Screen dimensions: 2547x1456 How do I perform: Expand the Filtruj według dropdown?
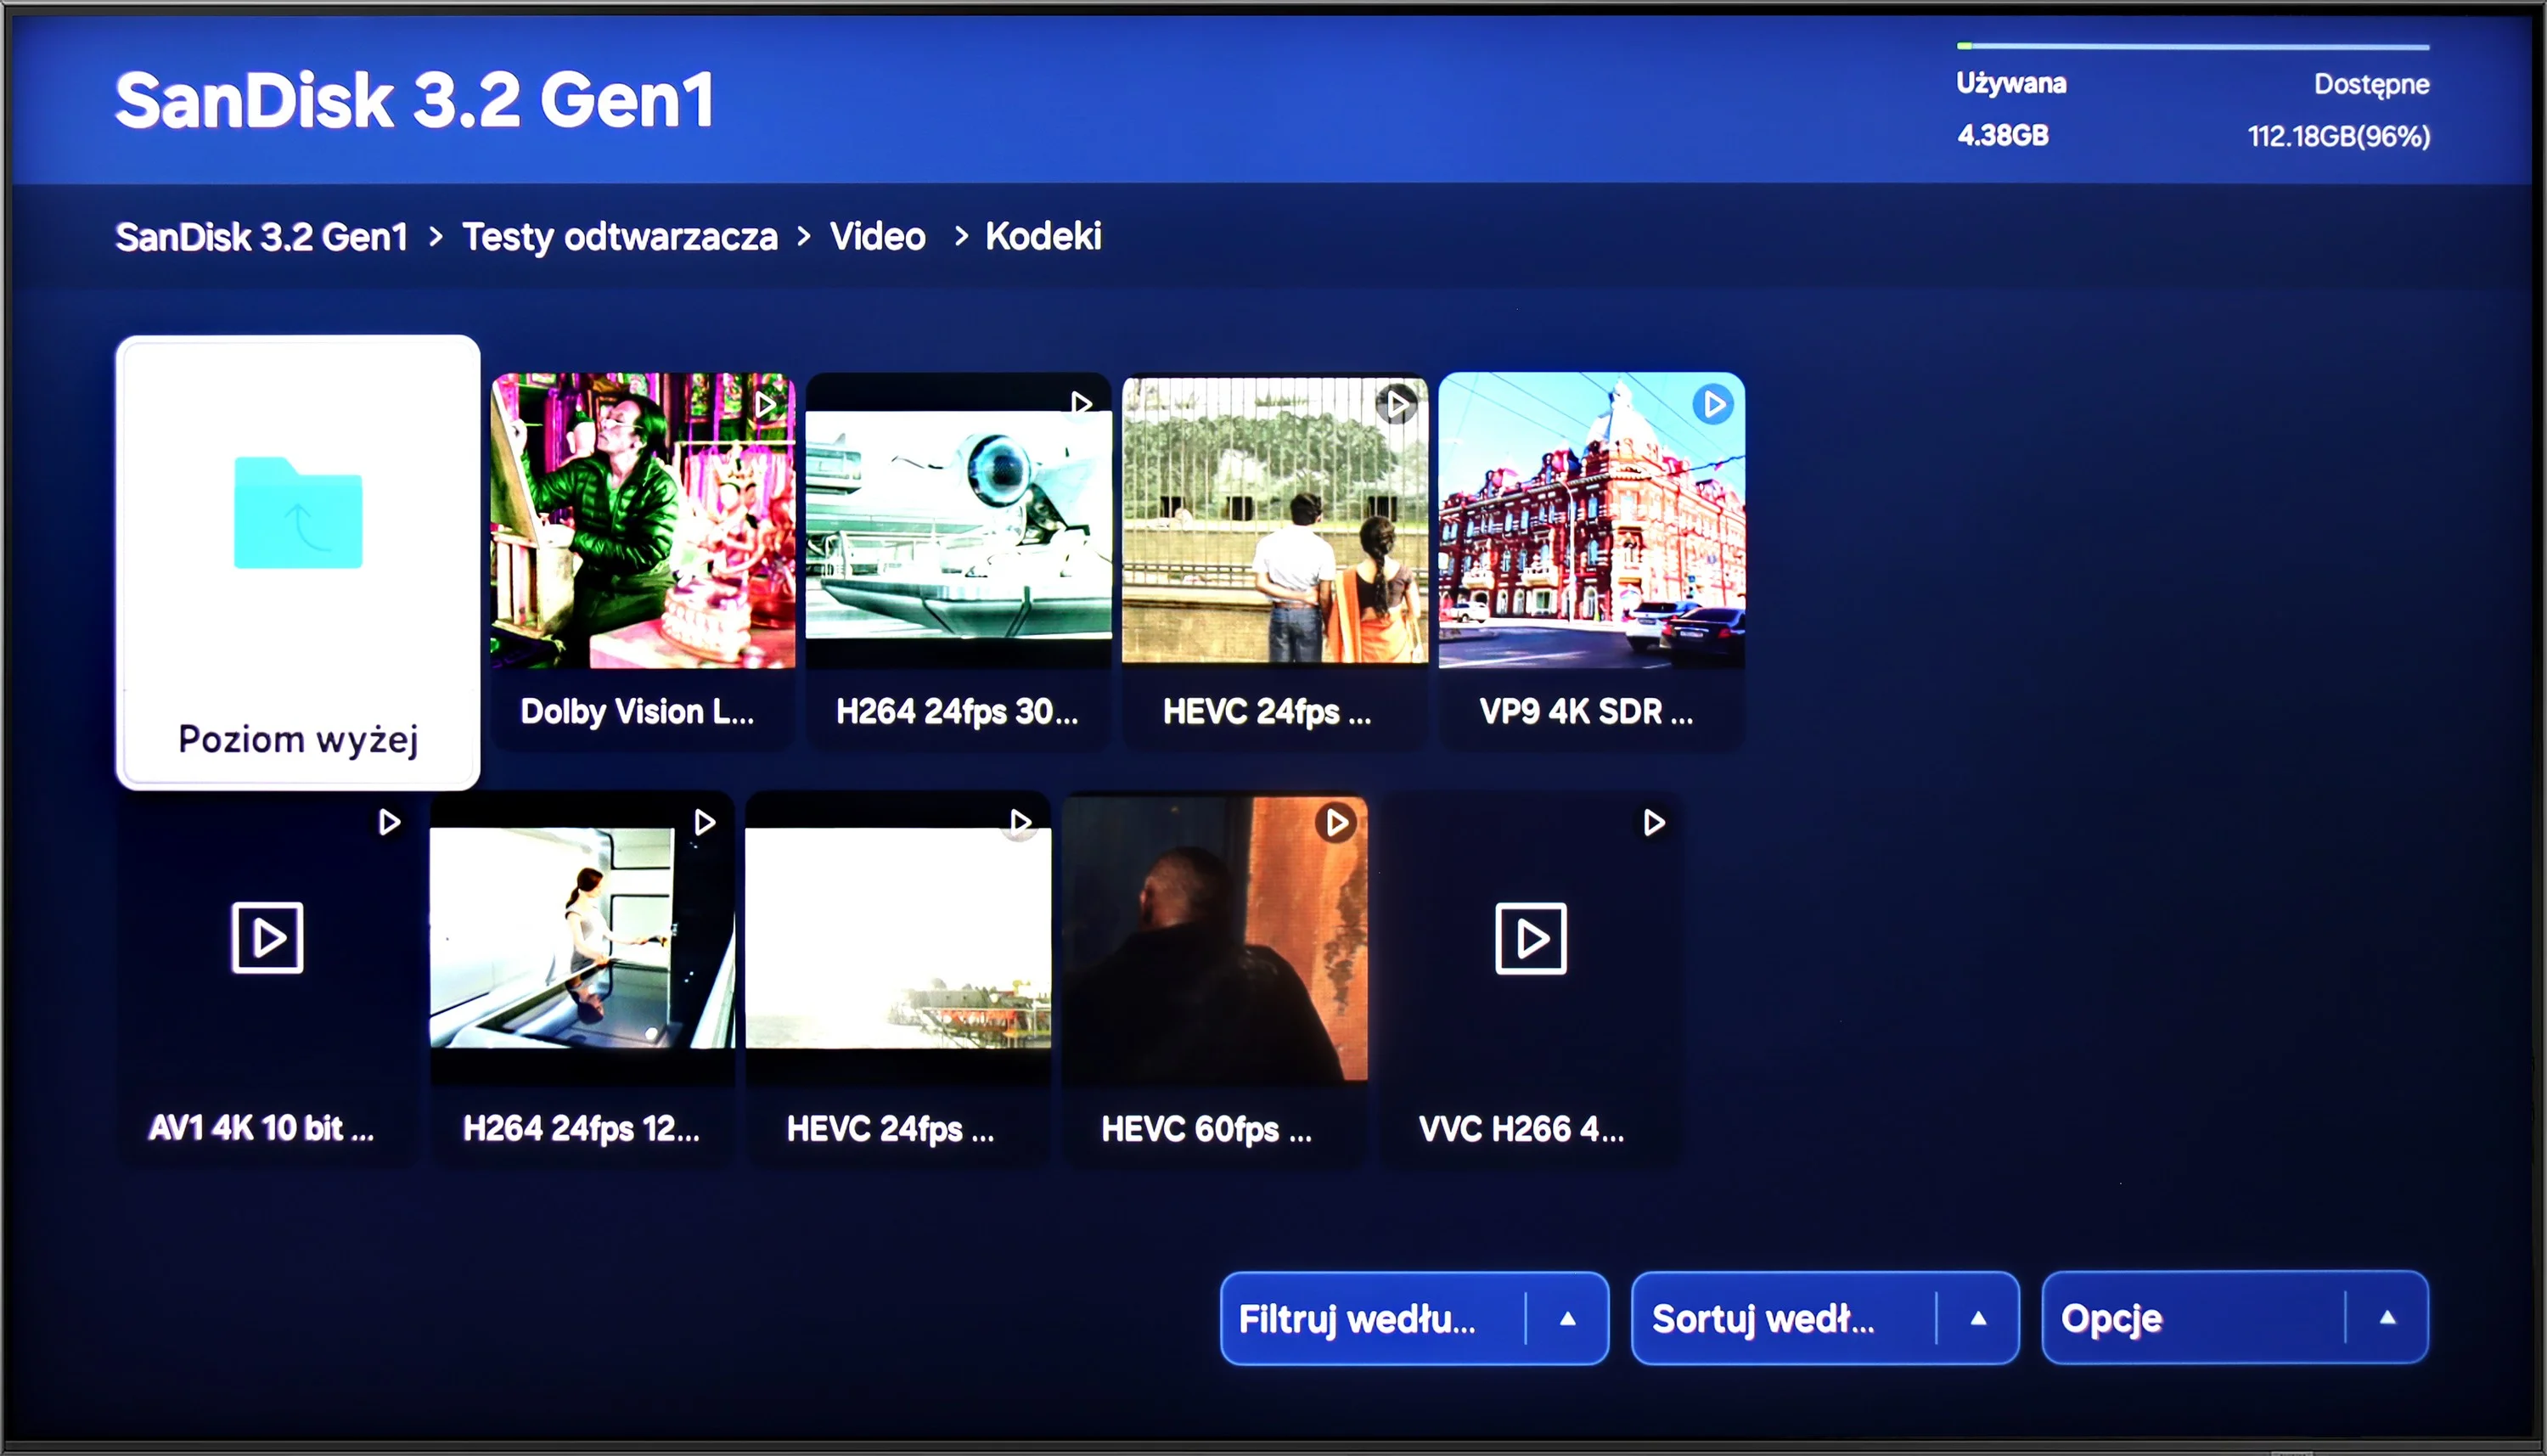(1414, 1318)
